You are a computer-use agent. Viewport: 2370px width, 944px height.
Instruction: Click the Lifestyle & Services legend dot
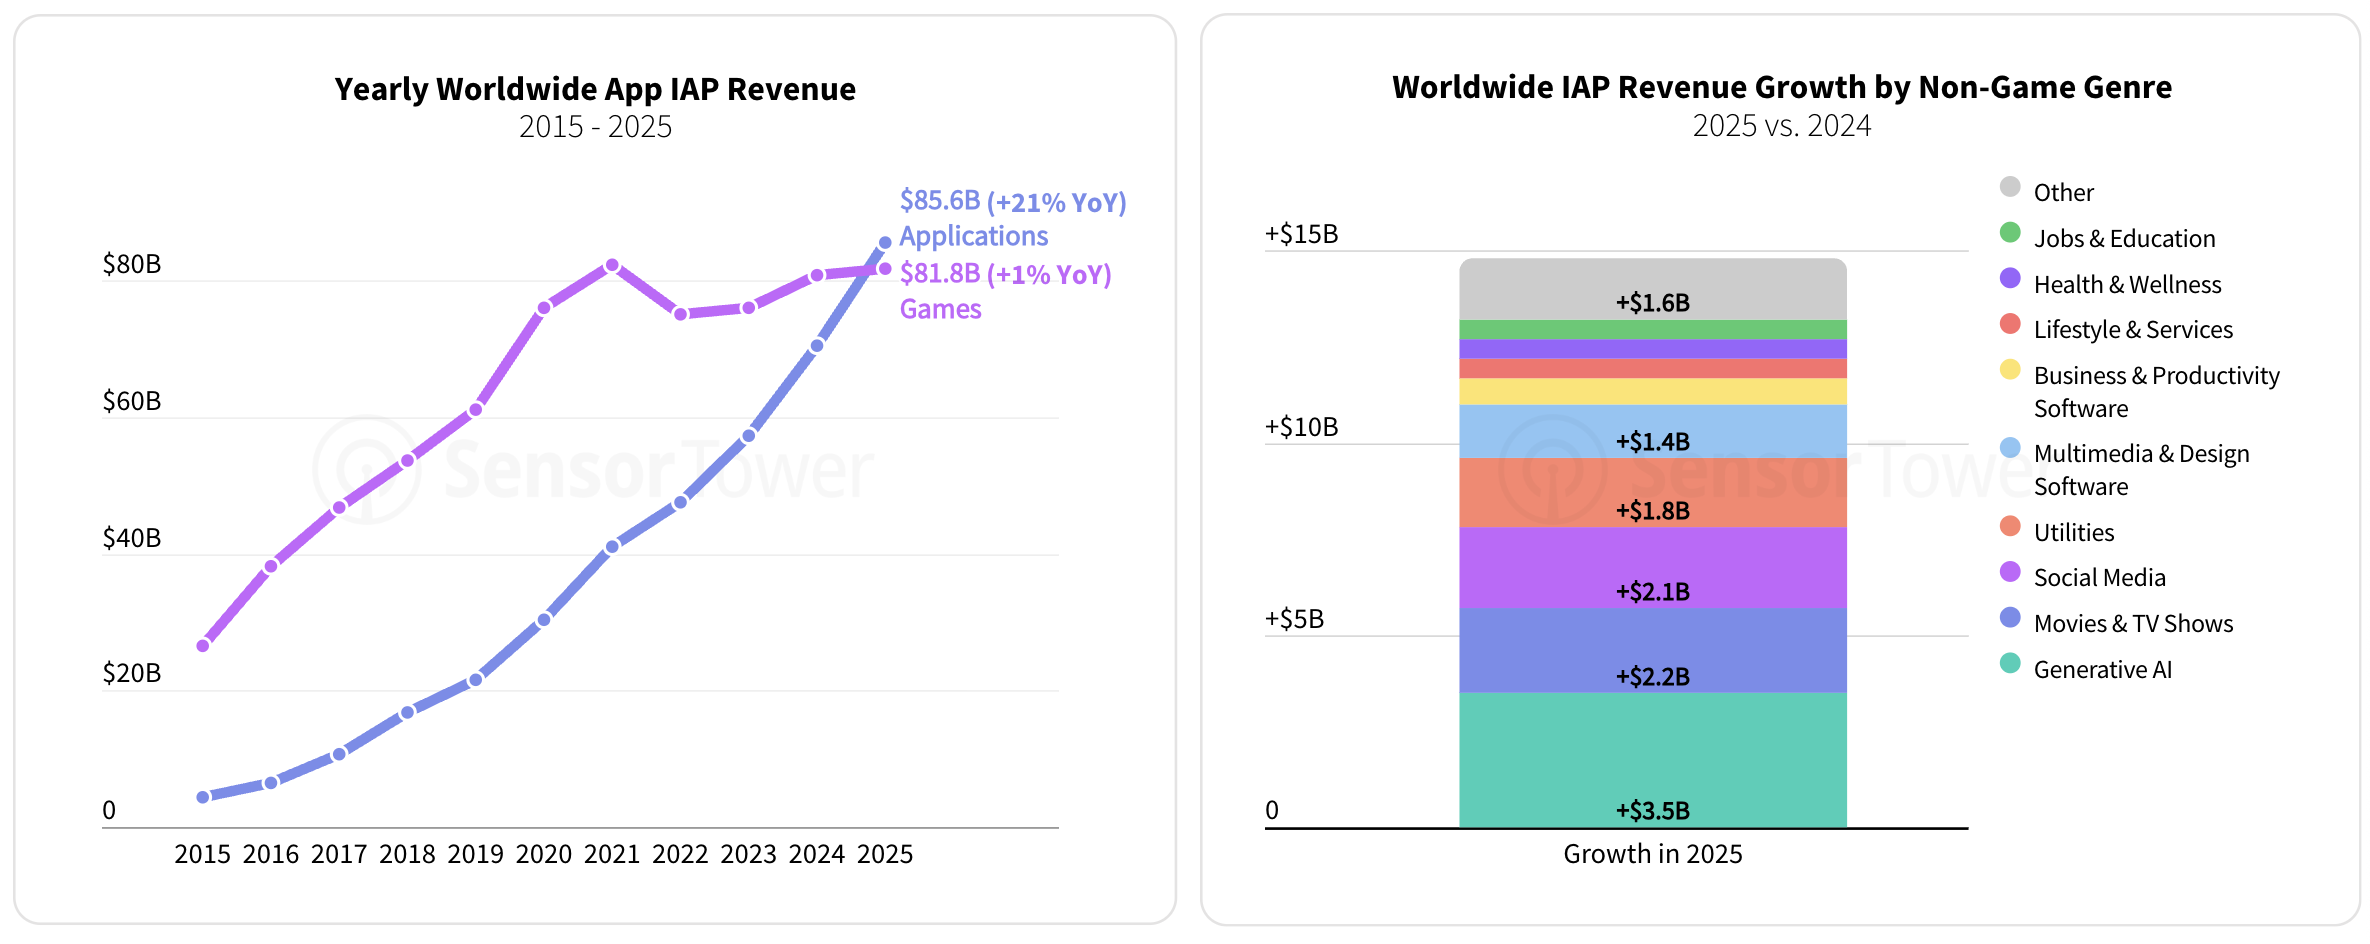pos(2010,324)
